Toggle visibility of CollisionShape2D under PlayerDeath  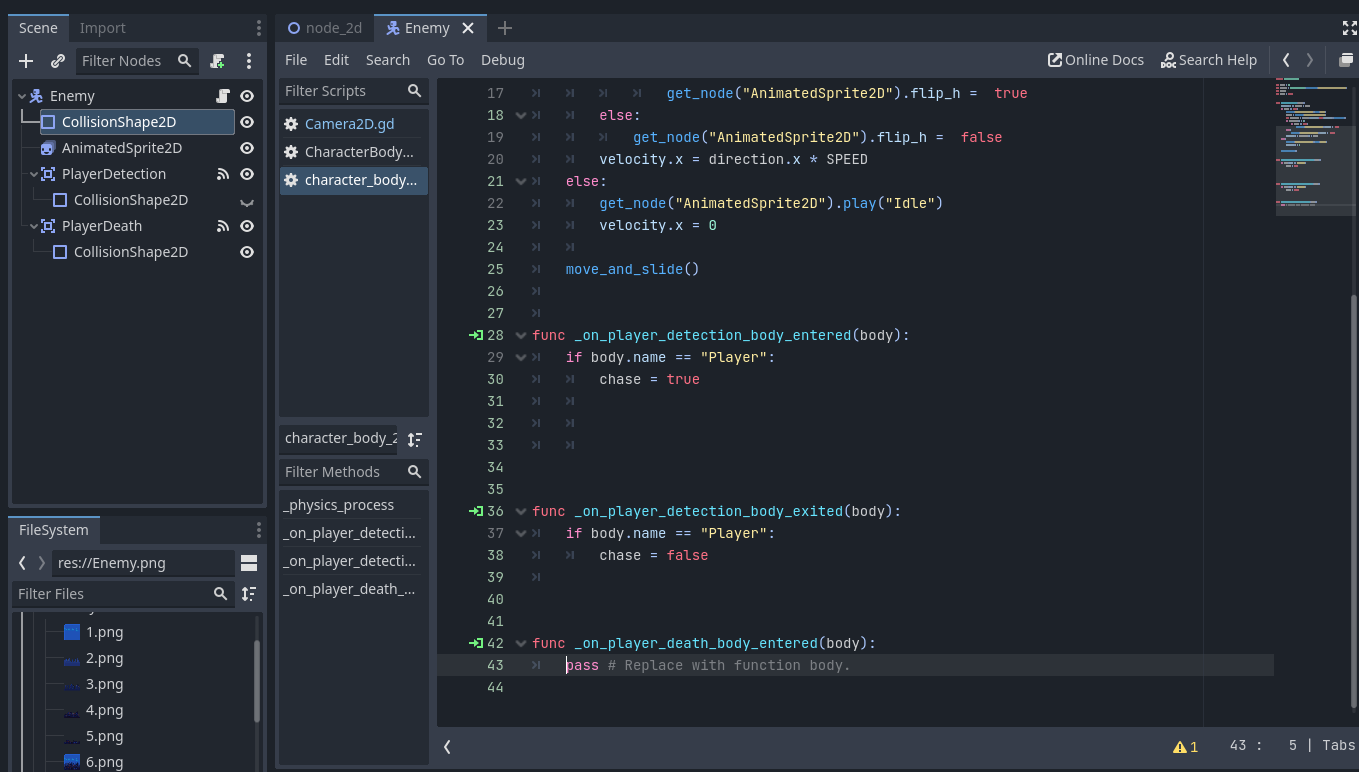247,252
